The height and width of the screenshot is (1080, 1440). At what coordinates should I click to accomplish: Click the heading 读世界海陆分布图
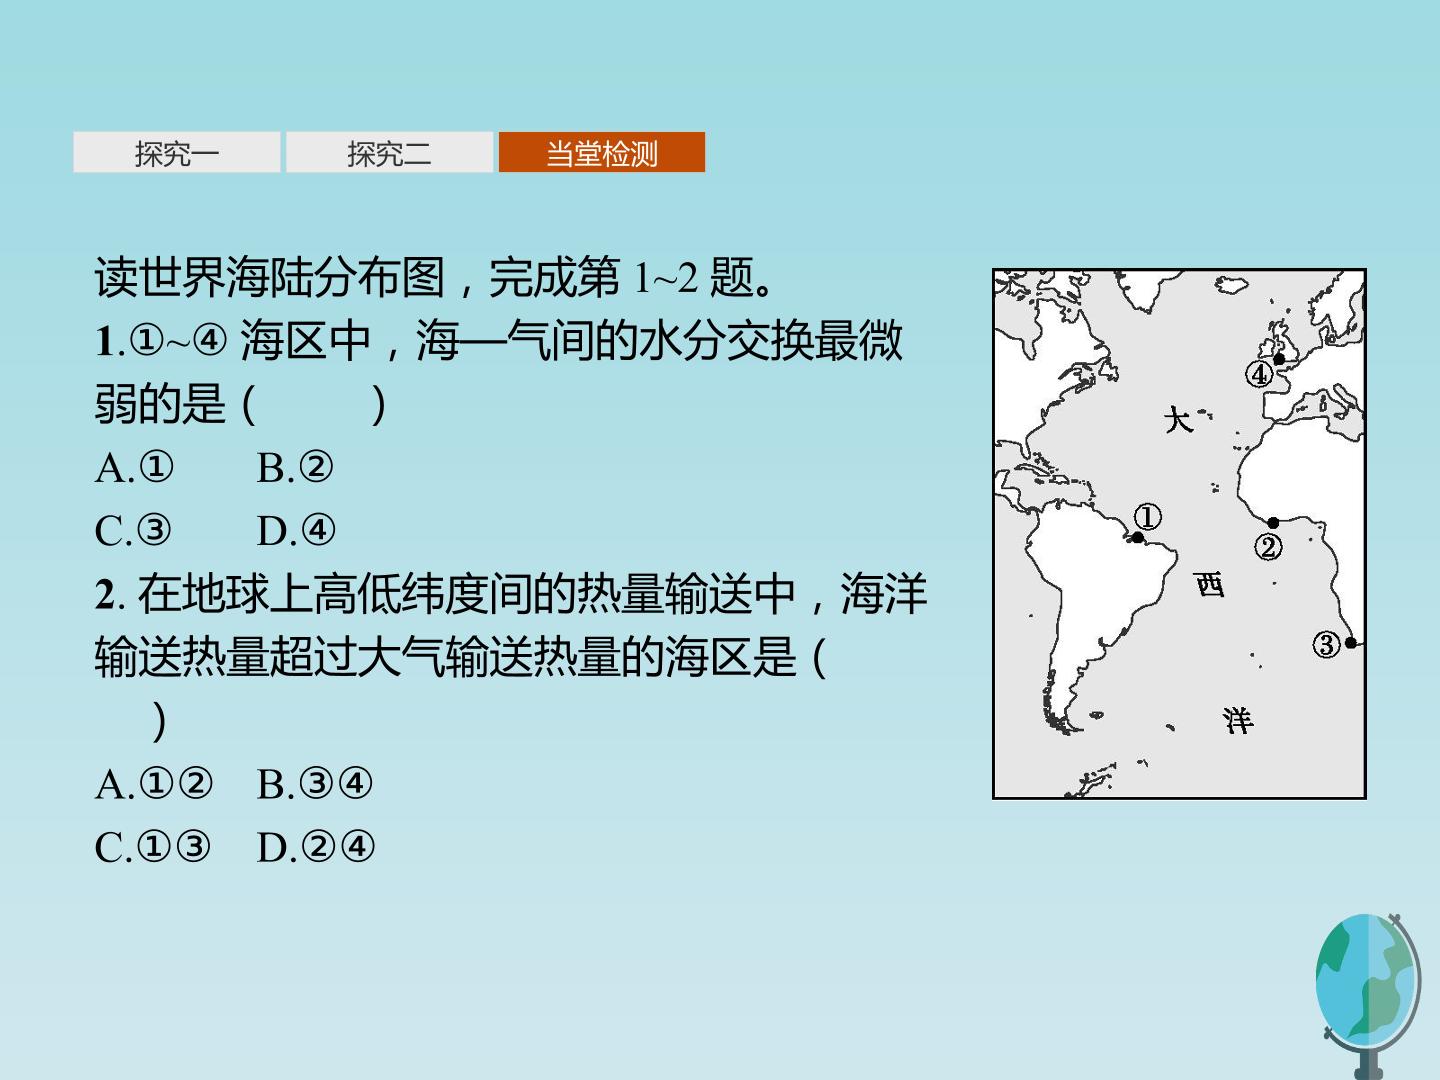[269, 277]
